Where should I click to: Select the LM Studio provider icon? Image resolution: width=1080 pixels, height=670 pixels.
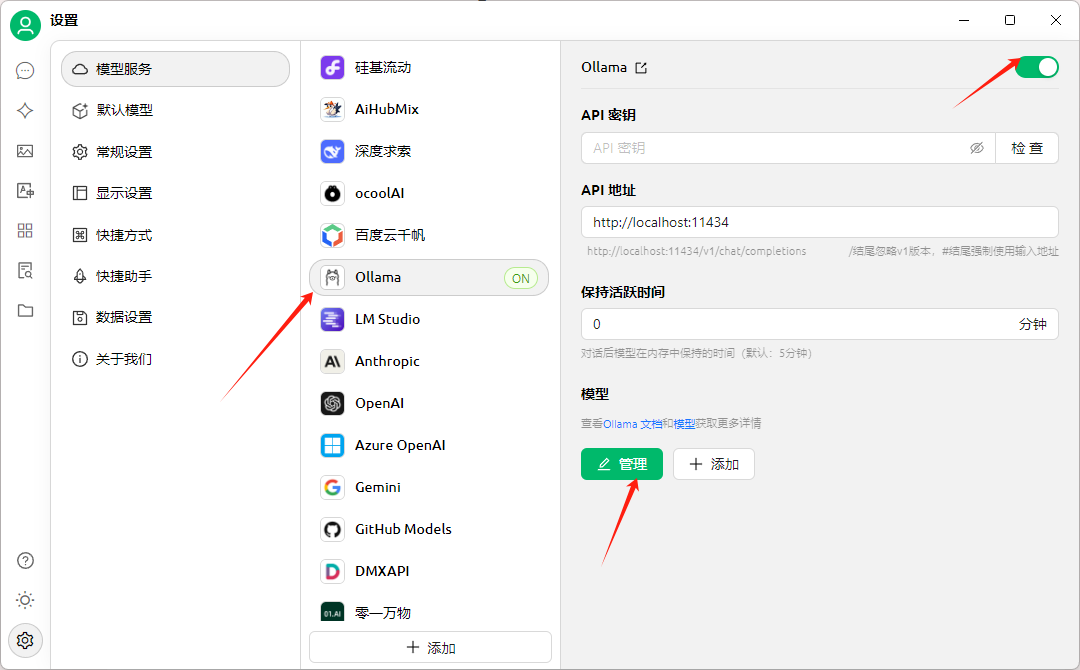pos(333,320)
